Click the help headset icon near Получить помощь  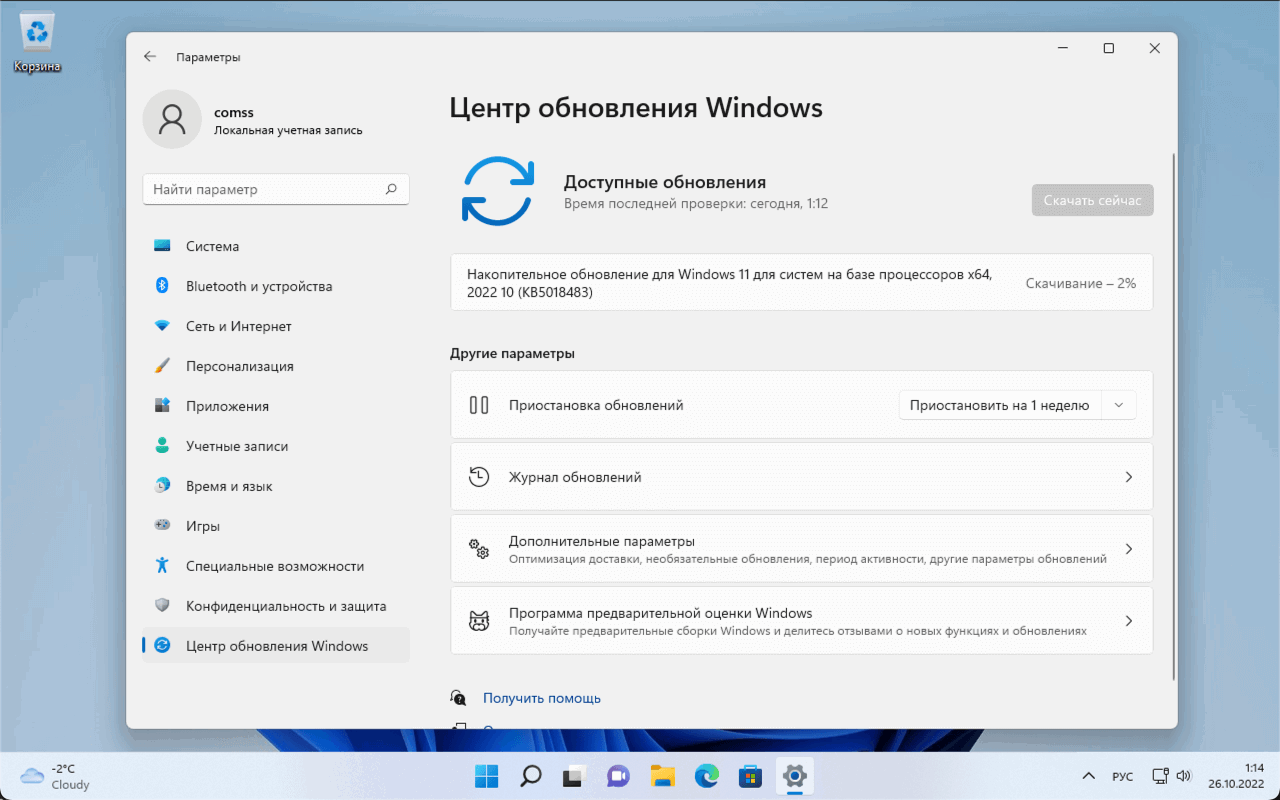tap(458, 698)
